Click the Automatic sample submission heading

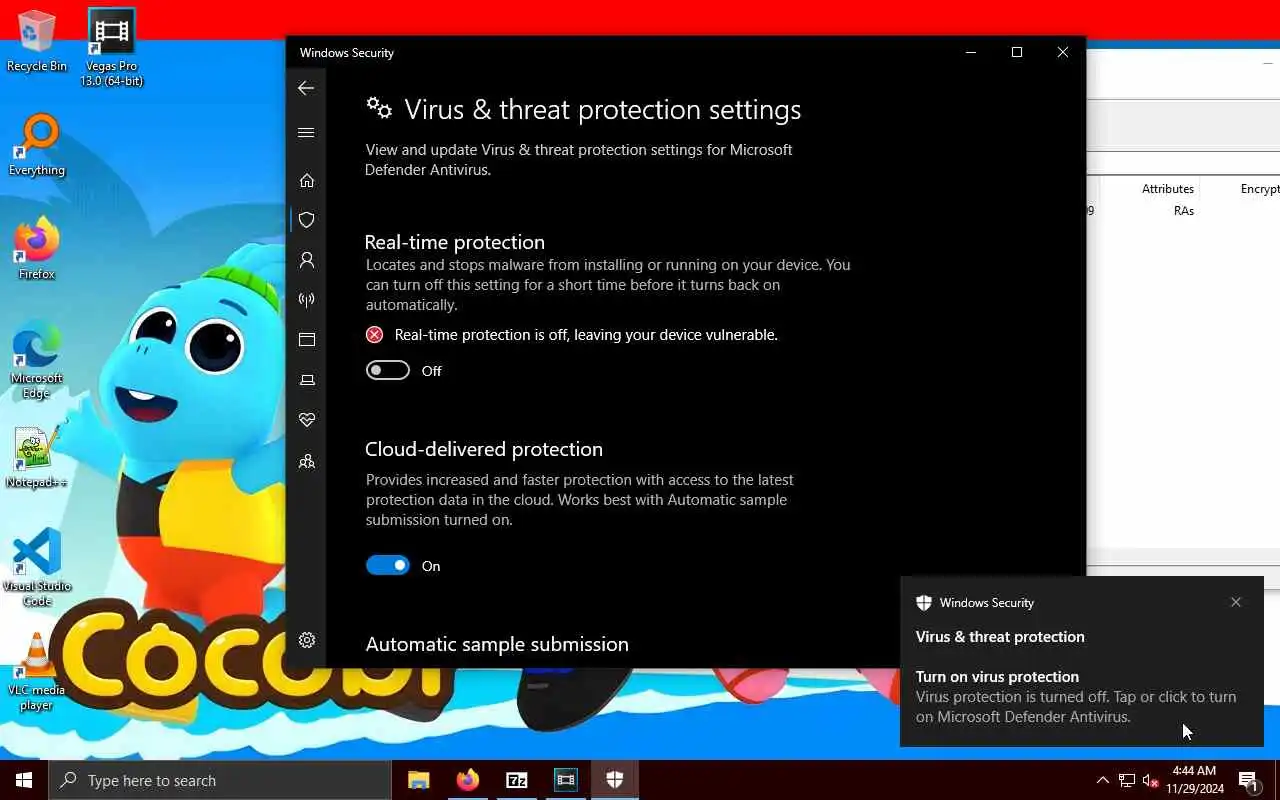pyautogui.click(x=497, y=644)
